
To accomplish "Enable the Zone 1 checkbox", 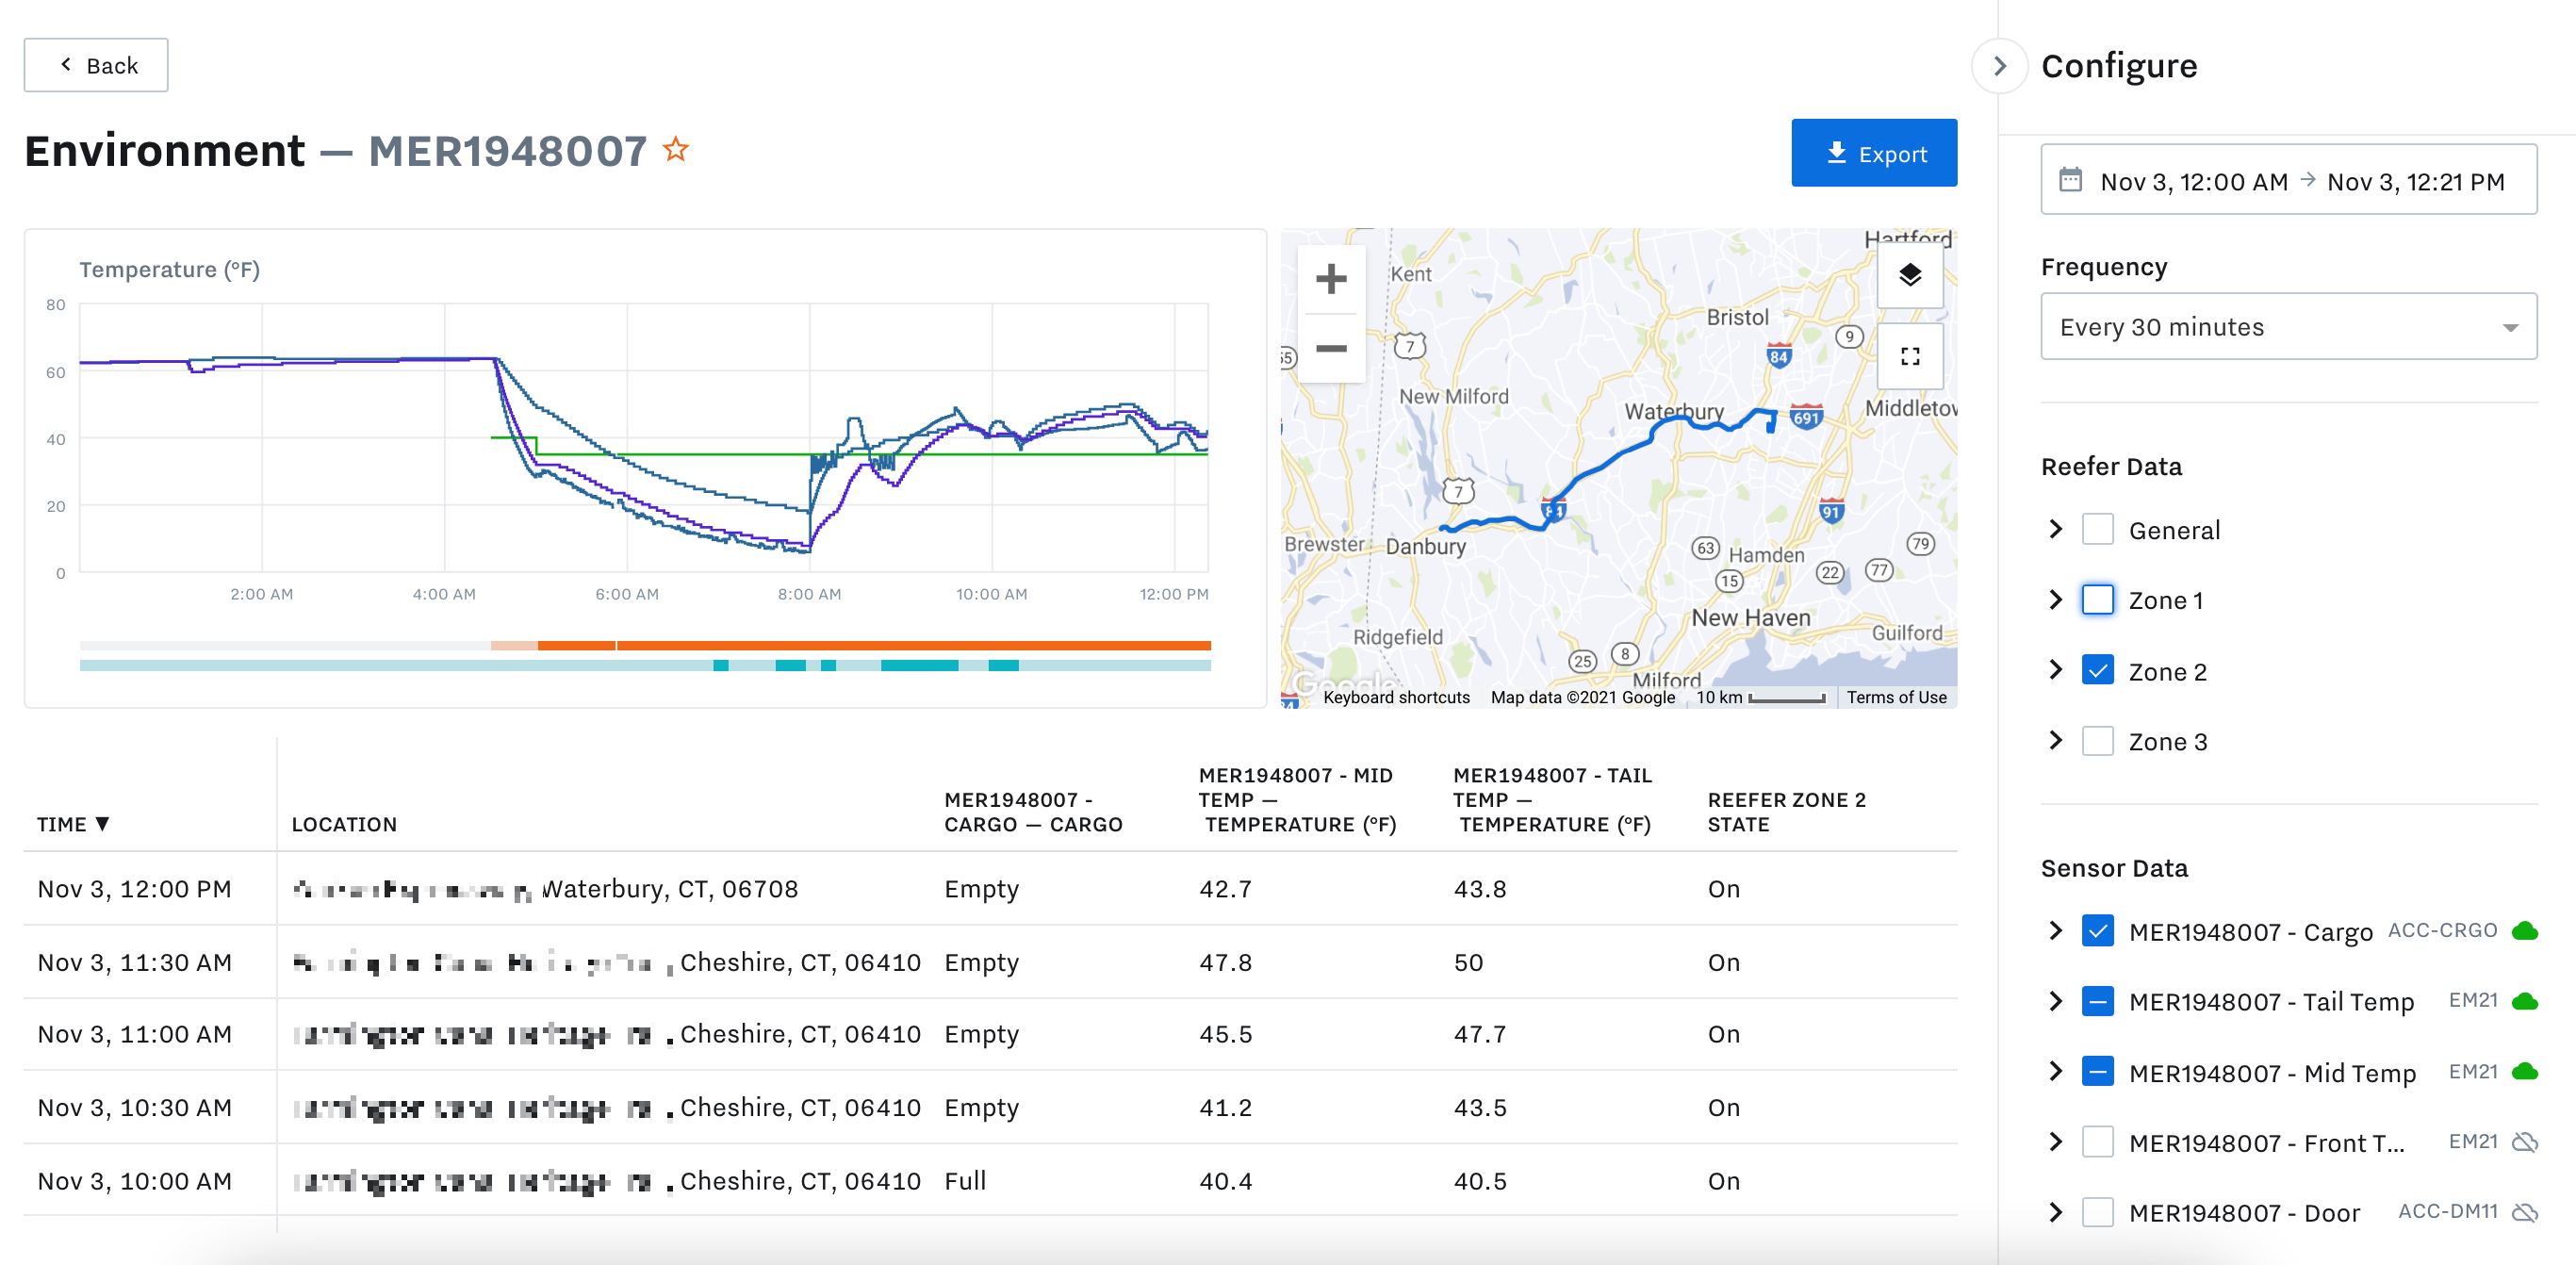I will [x=2100, y=600].
